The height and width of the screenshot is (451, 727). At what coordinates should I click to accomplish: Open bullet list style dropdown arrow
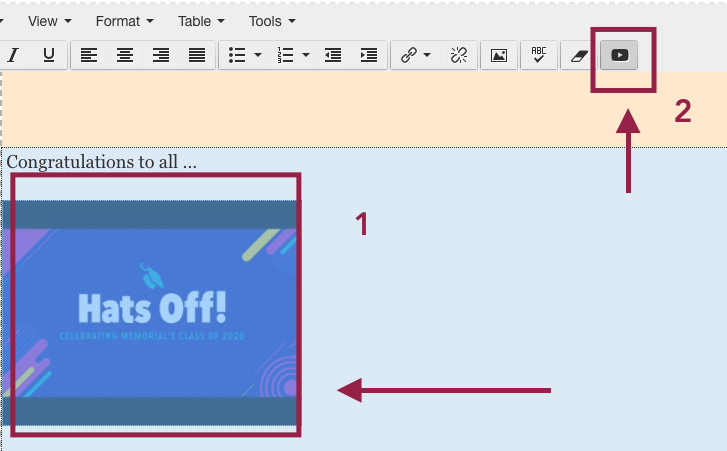tap(258, 55)
